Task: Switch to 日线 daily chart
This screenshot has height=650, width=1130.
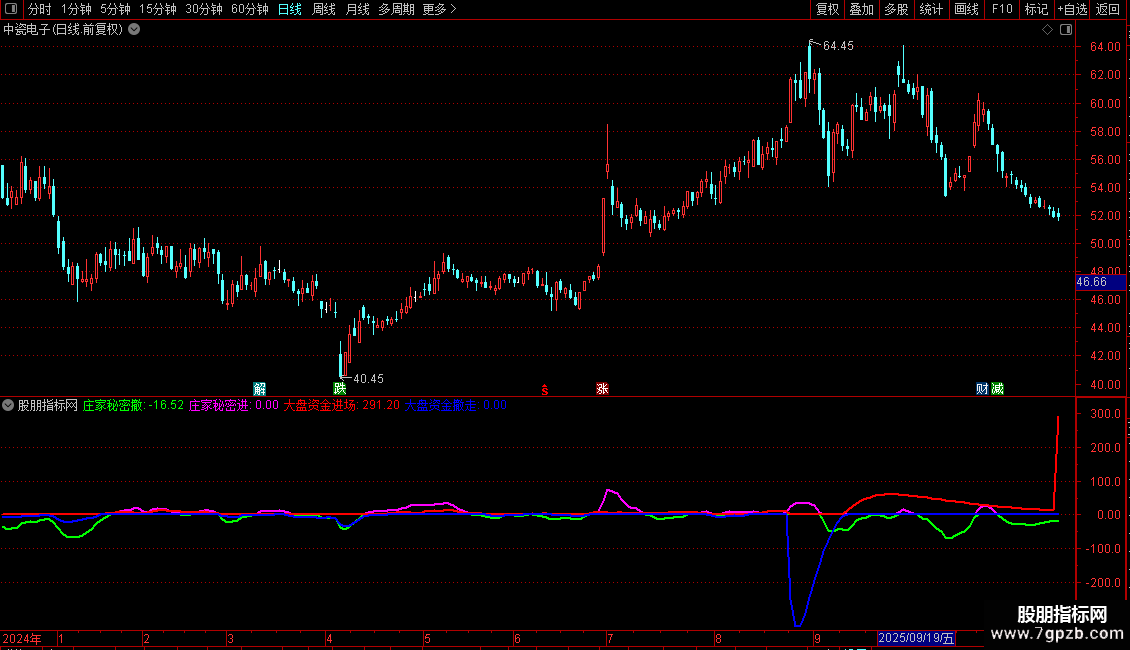Action: tap(290, 9)
